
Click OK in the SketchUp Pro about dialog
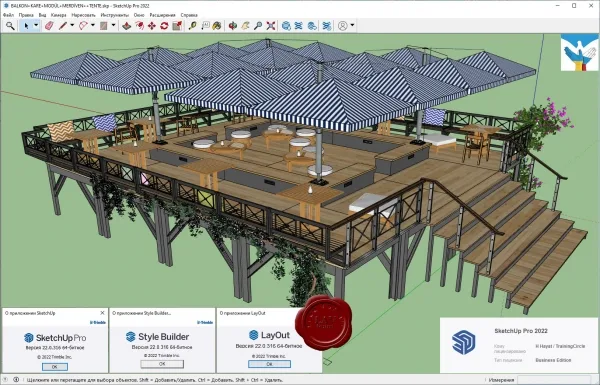pyautogui.click(x=55, y=367)
